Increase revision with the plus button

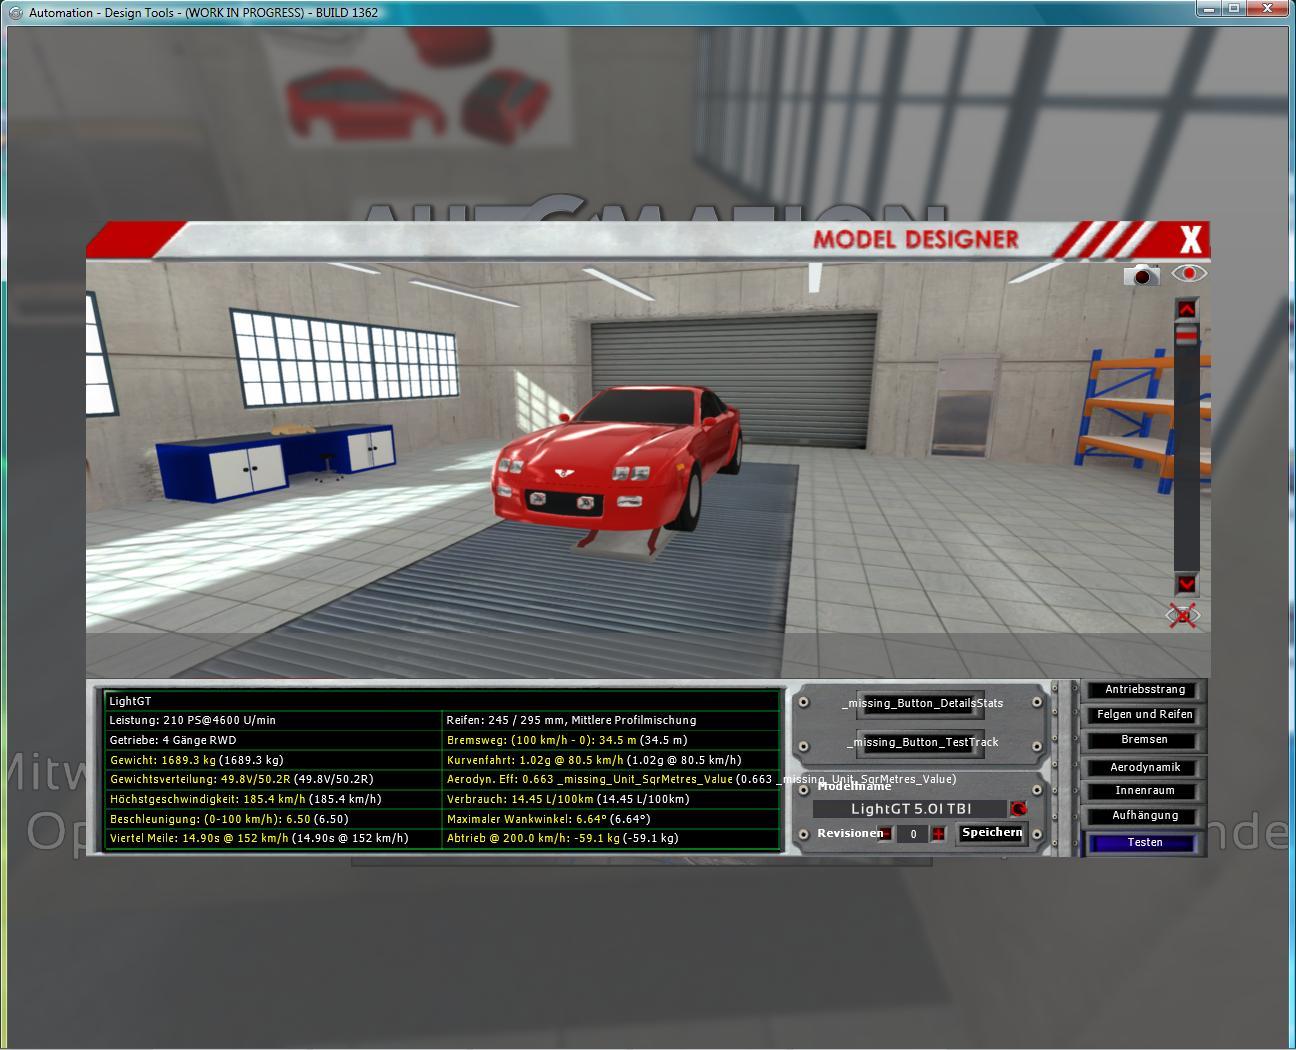(x=938, y=834)
